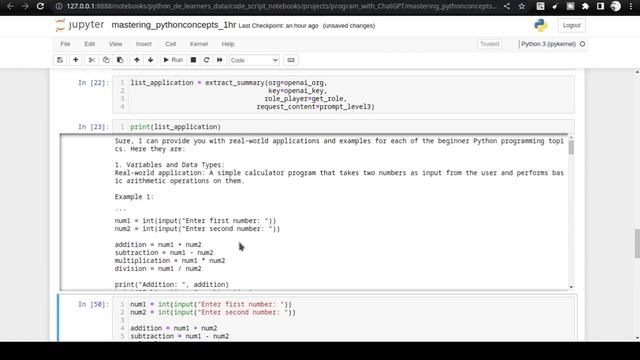Click the Trusted notebook indicator
640x360 pixels.
pyautogui.click(x=489, y=44)
